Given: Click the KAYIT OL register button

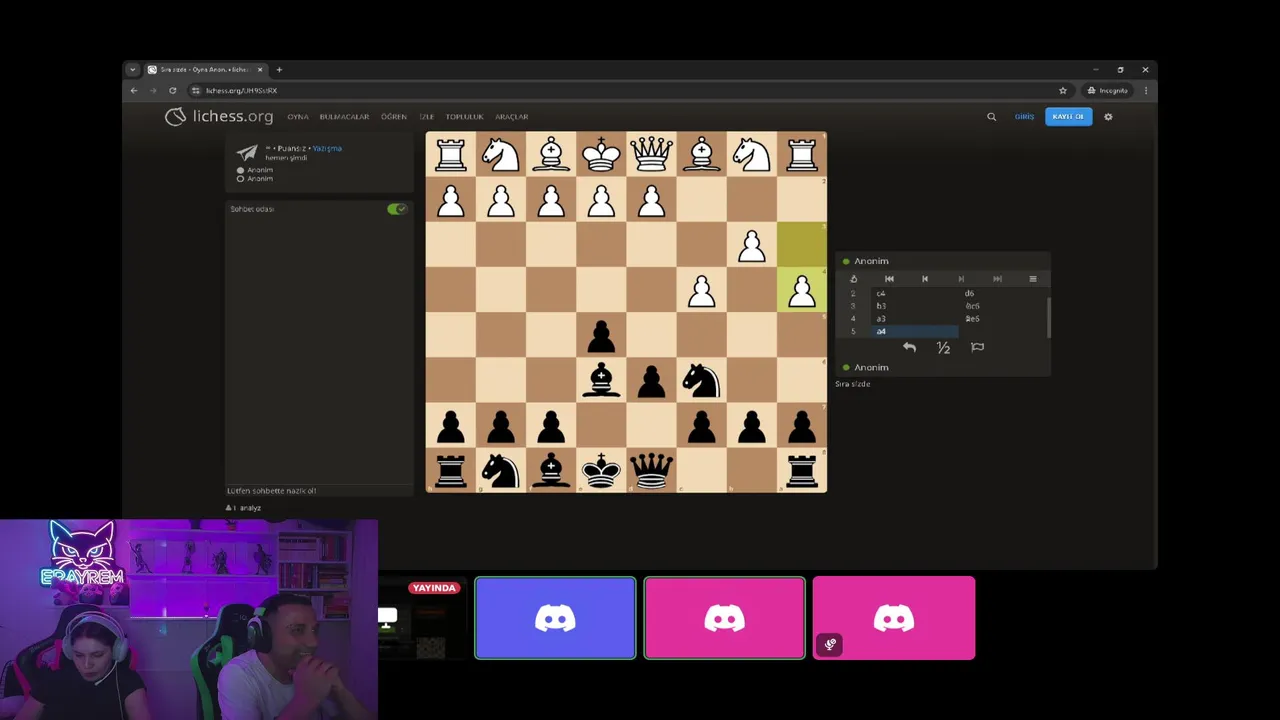Looking at the screenshot, I should tap(1068, 117).
